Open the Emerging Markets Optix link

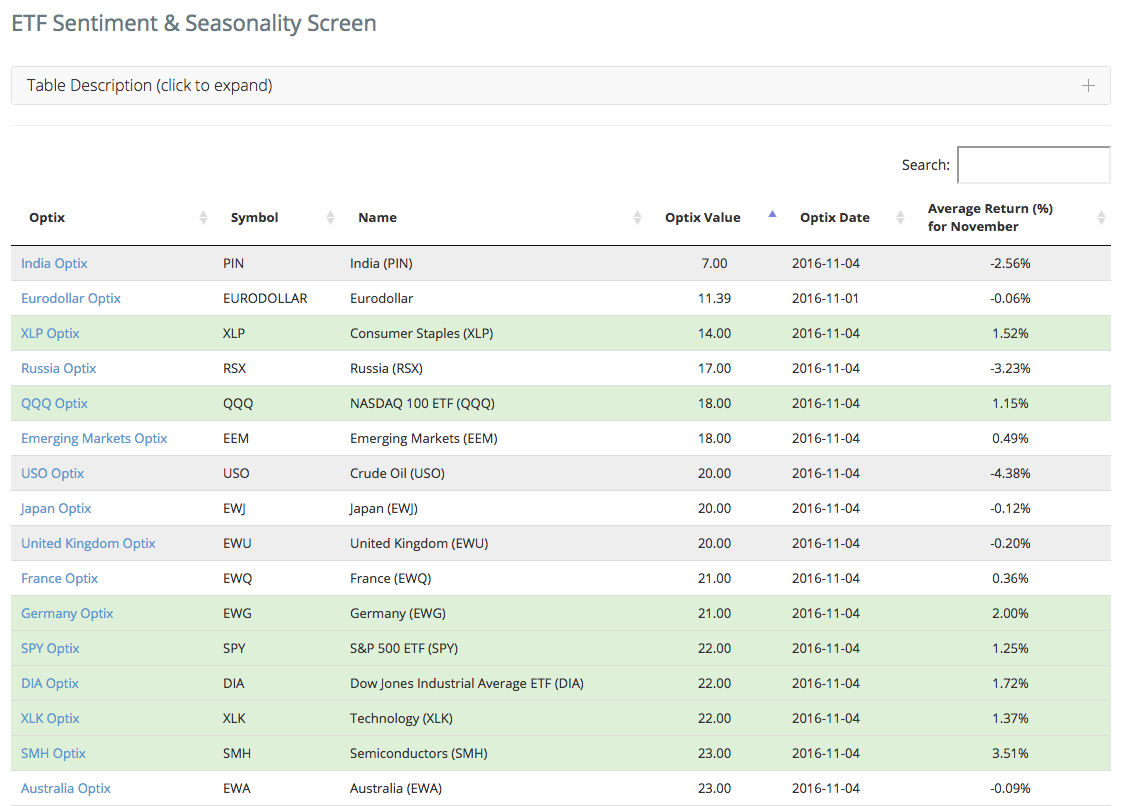(94, 438)
